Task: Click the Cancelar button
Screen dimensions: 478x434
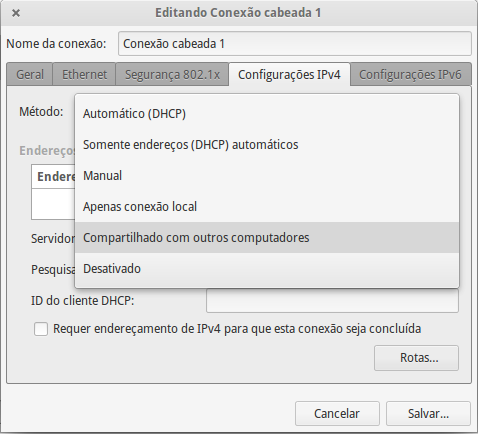Action: pyautogui.click(x=337, y=414)
